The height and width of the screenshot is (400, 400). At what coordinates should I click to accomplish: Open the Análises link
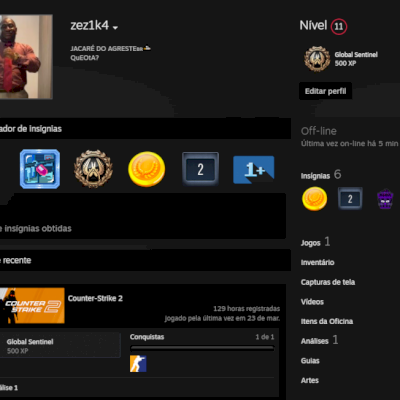point(319,340)
